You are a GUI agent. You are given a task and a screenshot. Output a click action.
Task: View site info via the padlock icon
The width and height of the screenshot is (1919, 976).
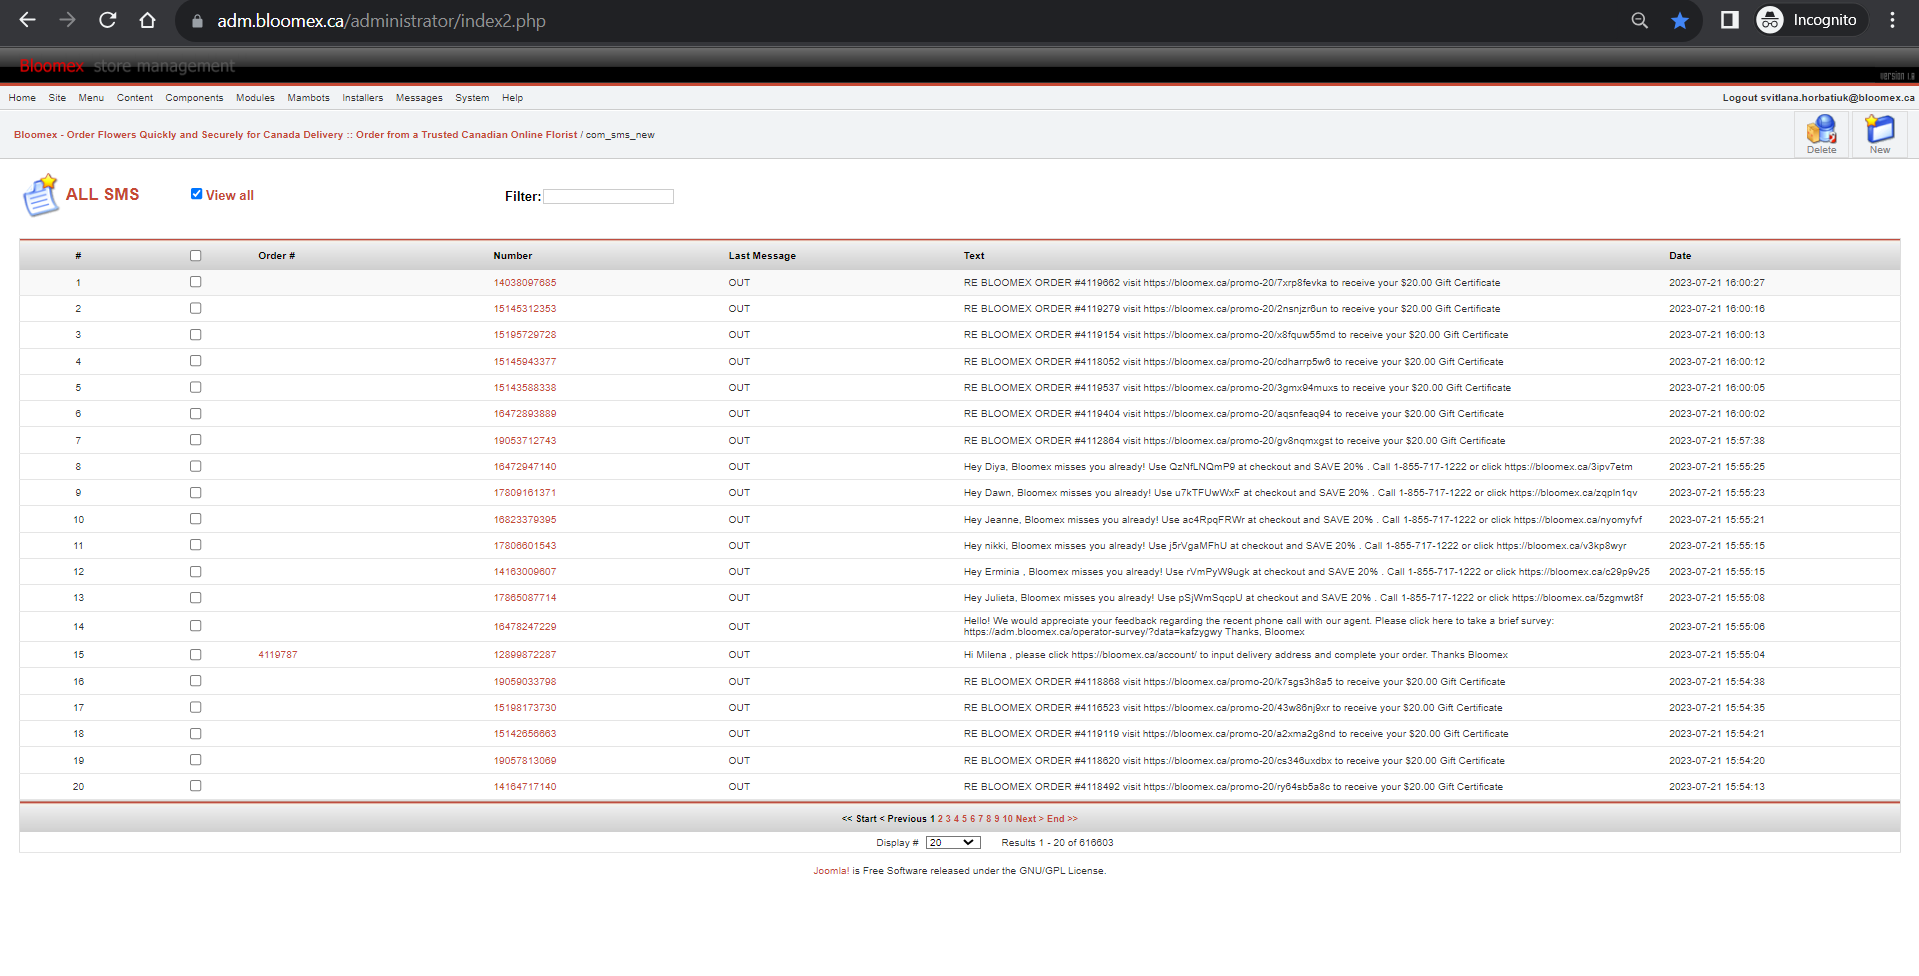coord(197,21)
